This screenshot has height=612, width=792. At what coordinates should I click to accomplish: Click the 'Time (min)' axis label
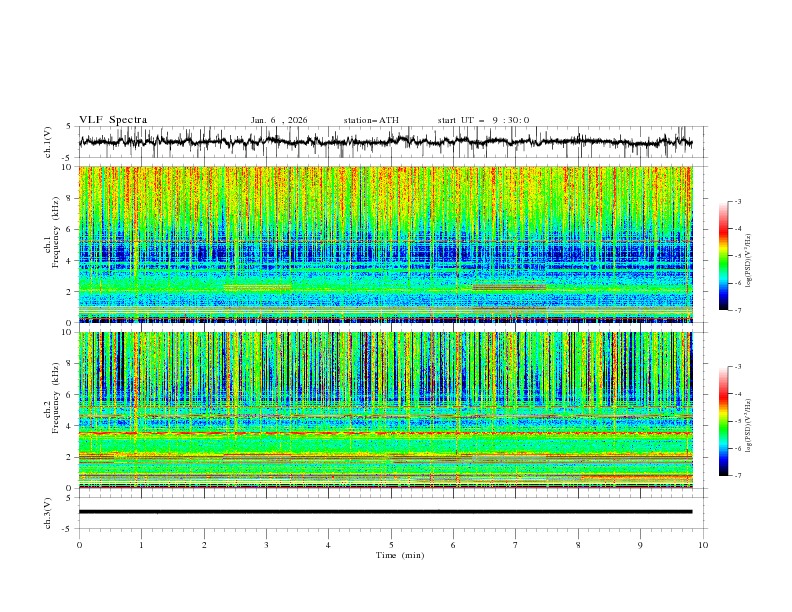pos(400,555)
